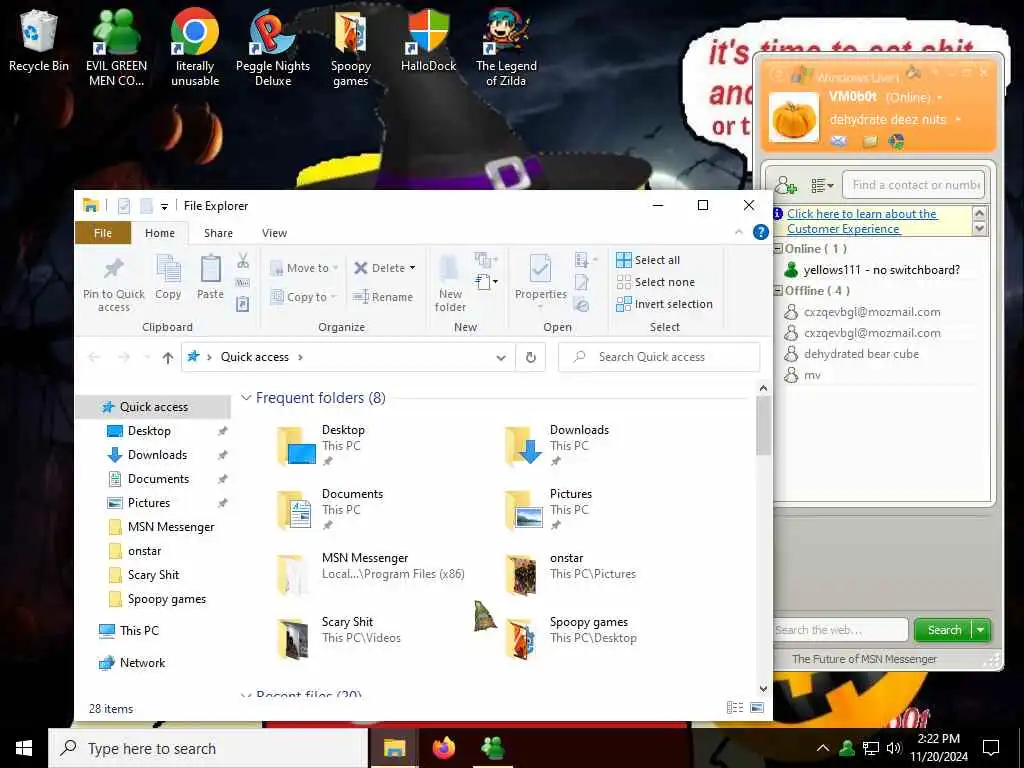Click the Cut scissors icon
The image size is (1024, 768).
coord(243,261)
